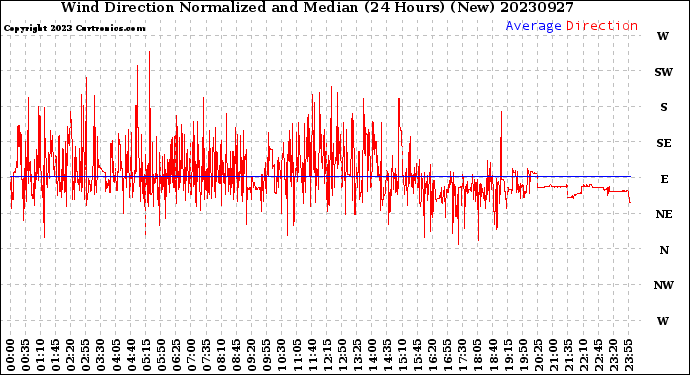Click the '21:00' time axis label
Viewport: 690px width, 375px height.
(x=553, y=355)
